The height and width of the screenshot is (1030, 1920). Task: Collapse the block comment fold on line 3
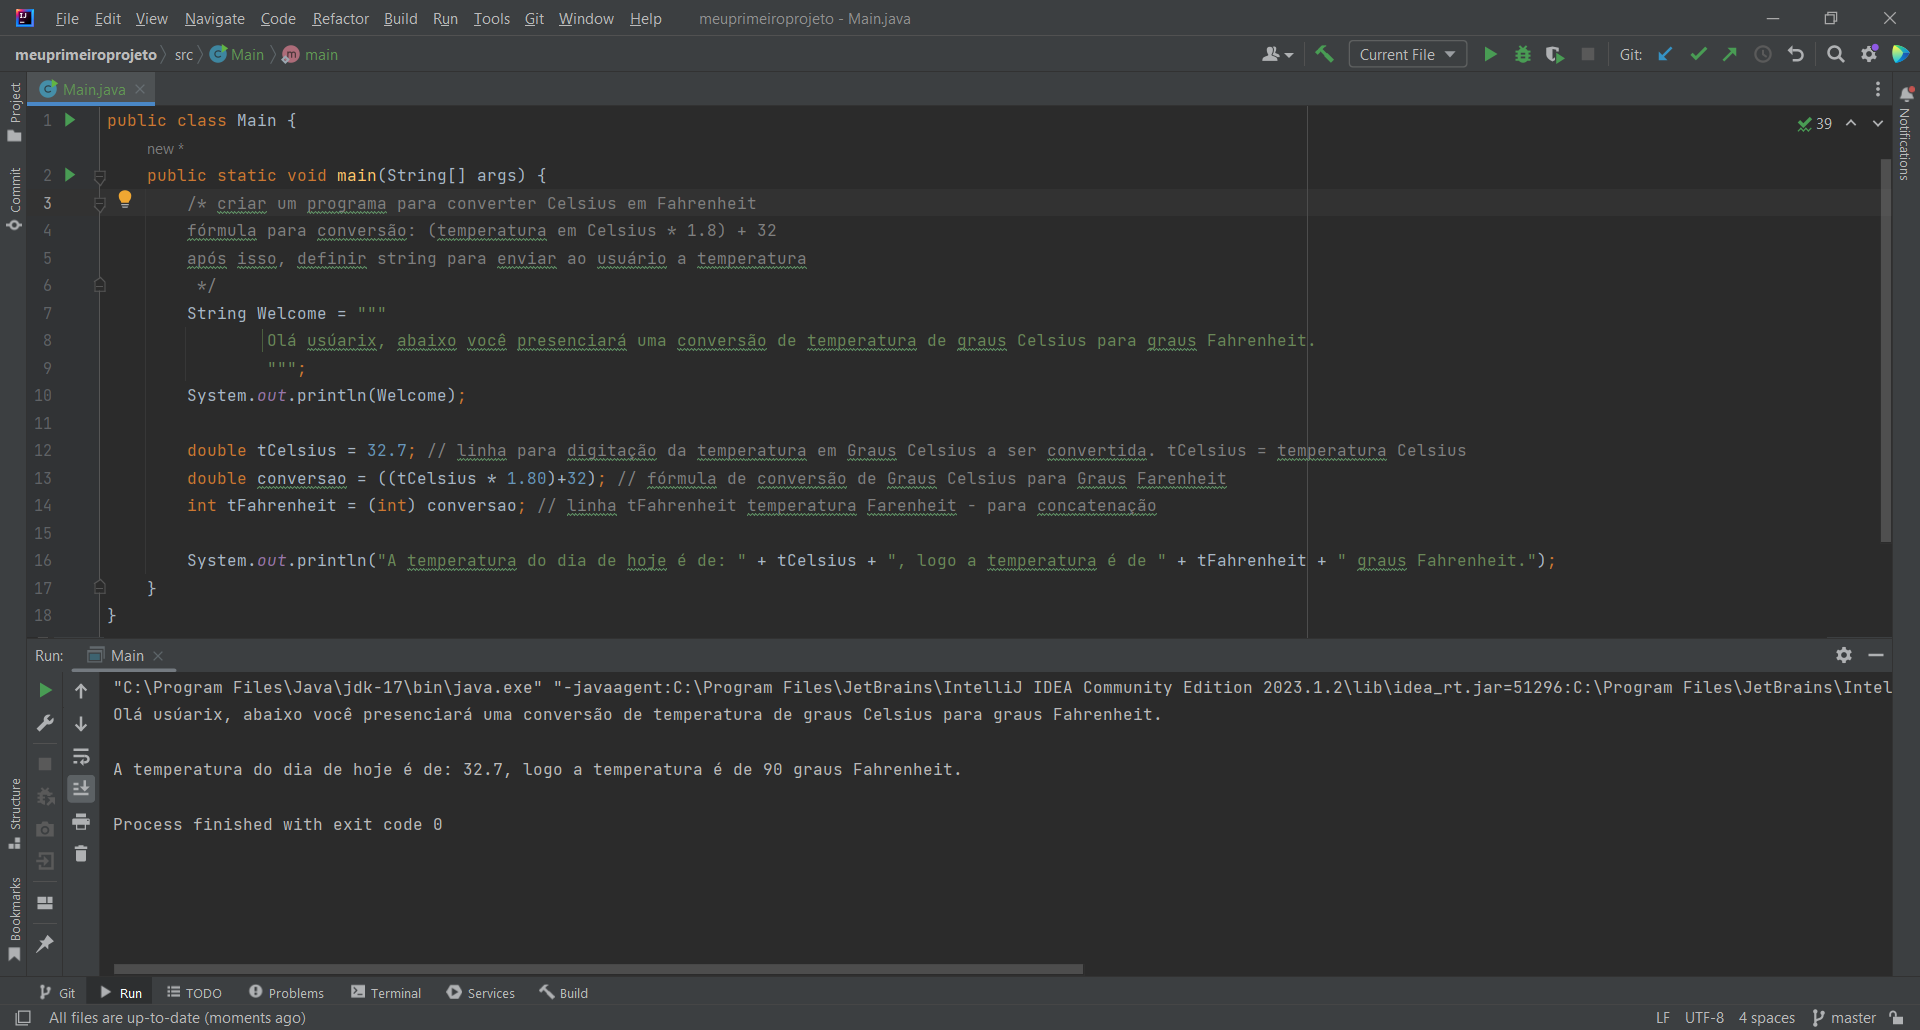point(100,204)
